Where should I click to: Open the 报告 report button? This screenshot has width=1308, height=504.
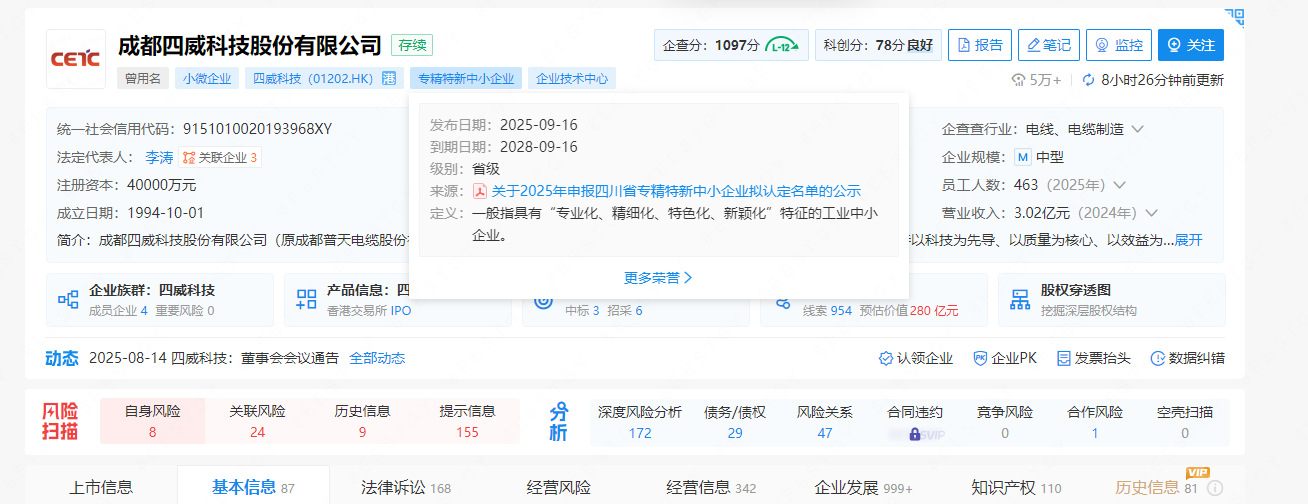(979, 45)
